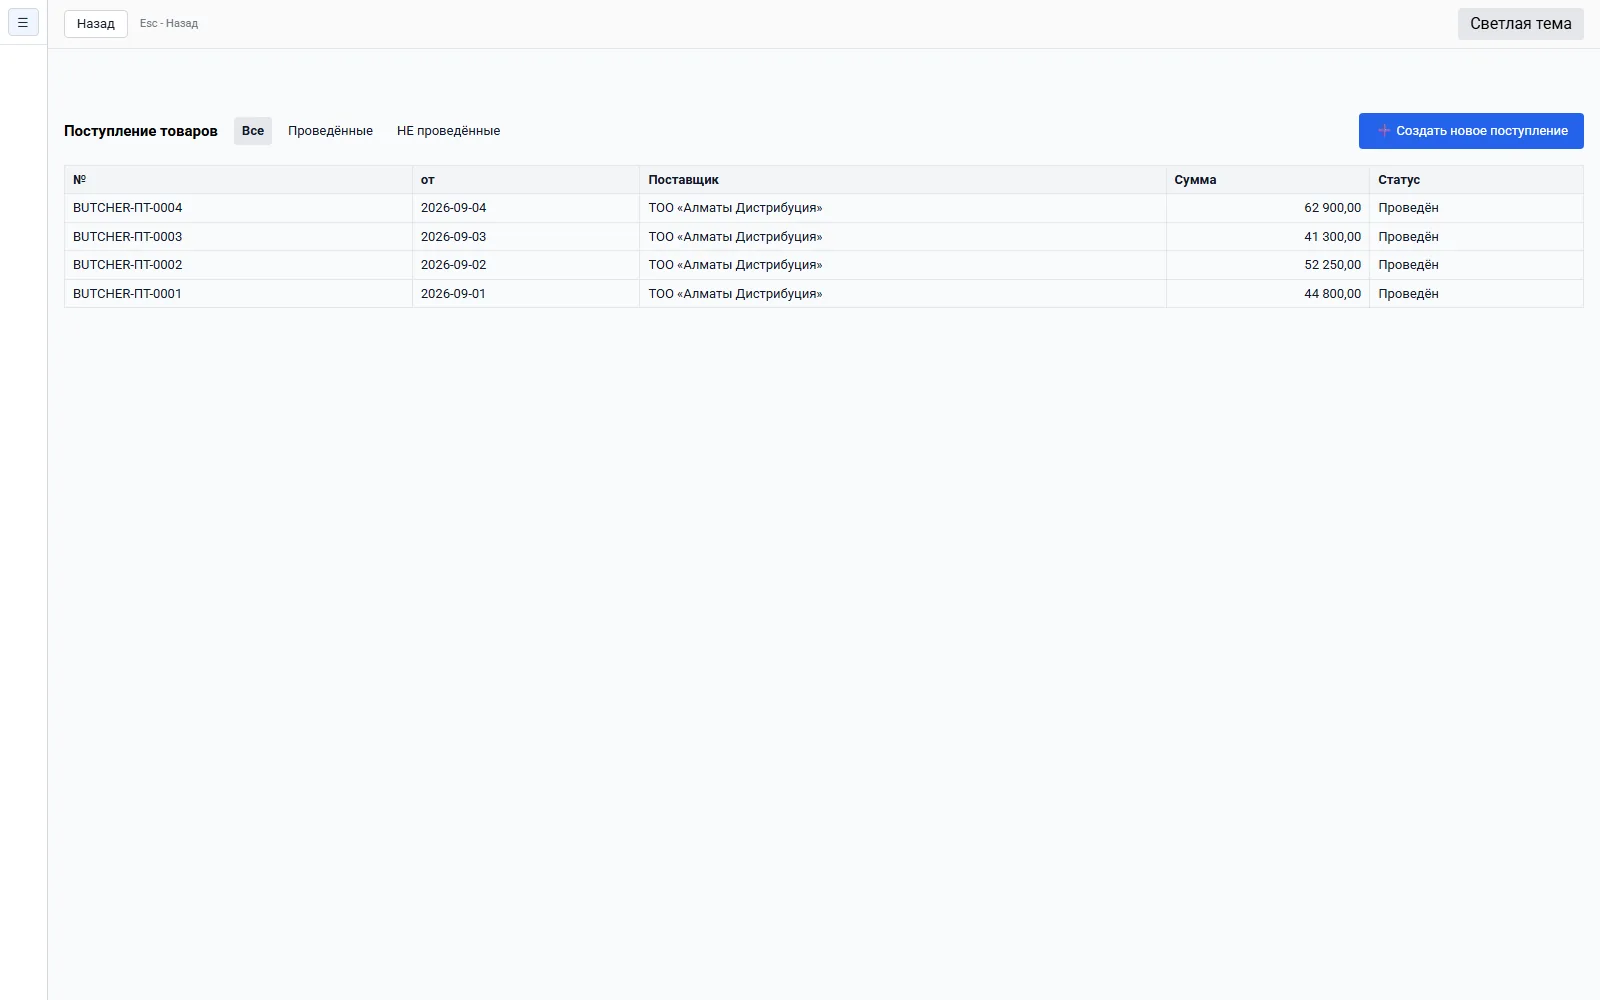Create a new goods receipt

point(1471,131)
